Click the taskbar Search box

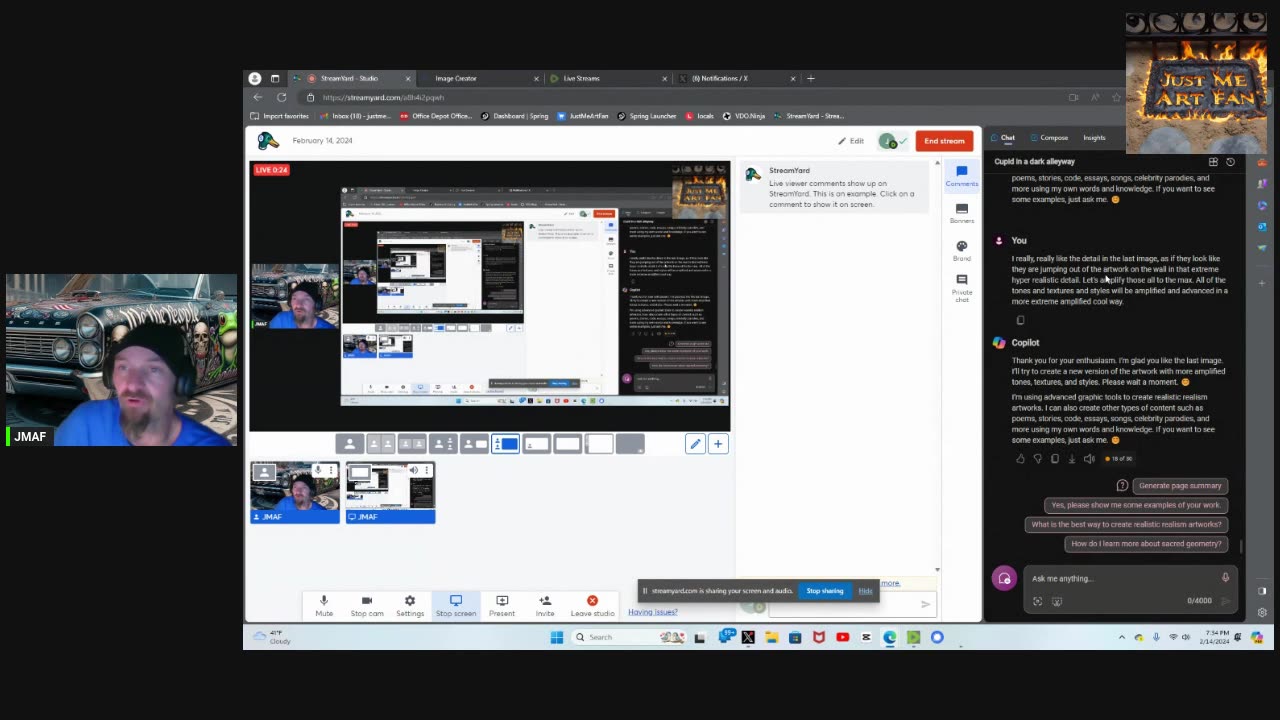tap(628, 637)
